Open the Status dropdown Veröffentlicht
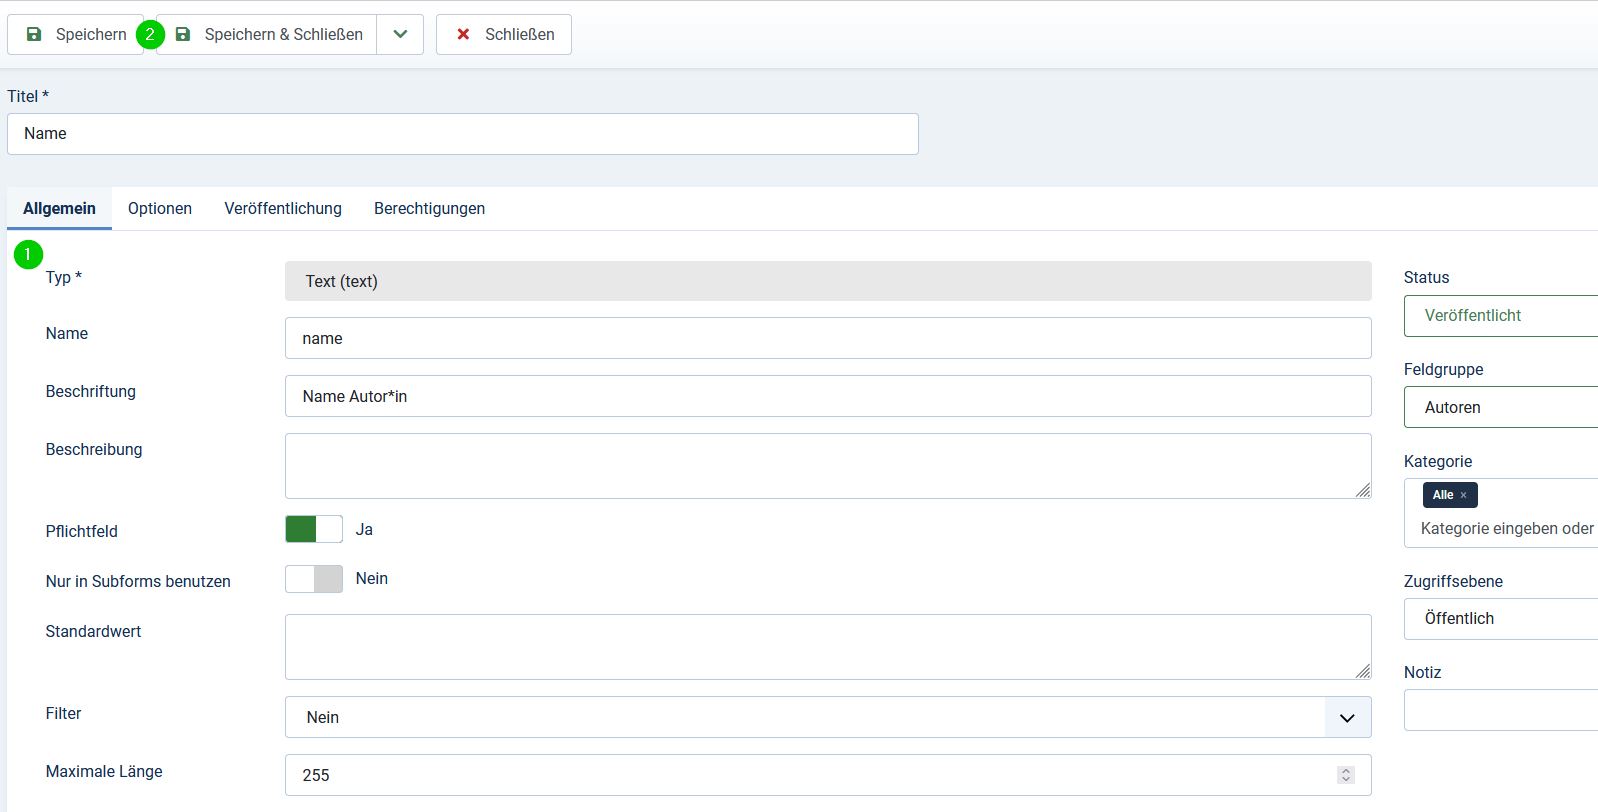 (x=1500, y=316)
